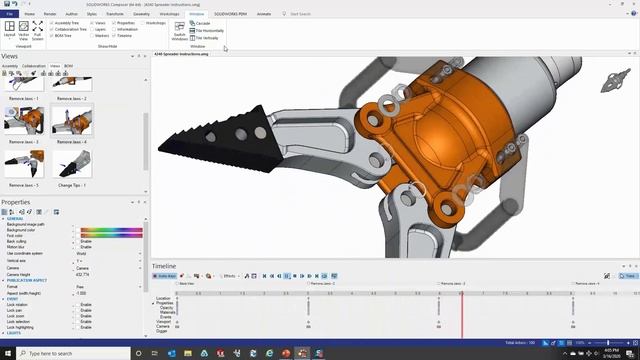The height and width of the screenshot is (360, 640).
Task: Collapse the EVENT properties section
Action: tap(3, 299)
